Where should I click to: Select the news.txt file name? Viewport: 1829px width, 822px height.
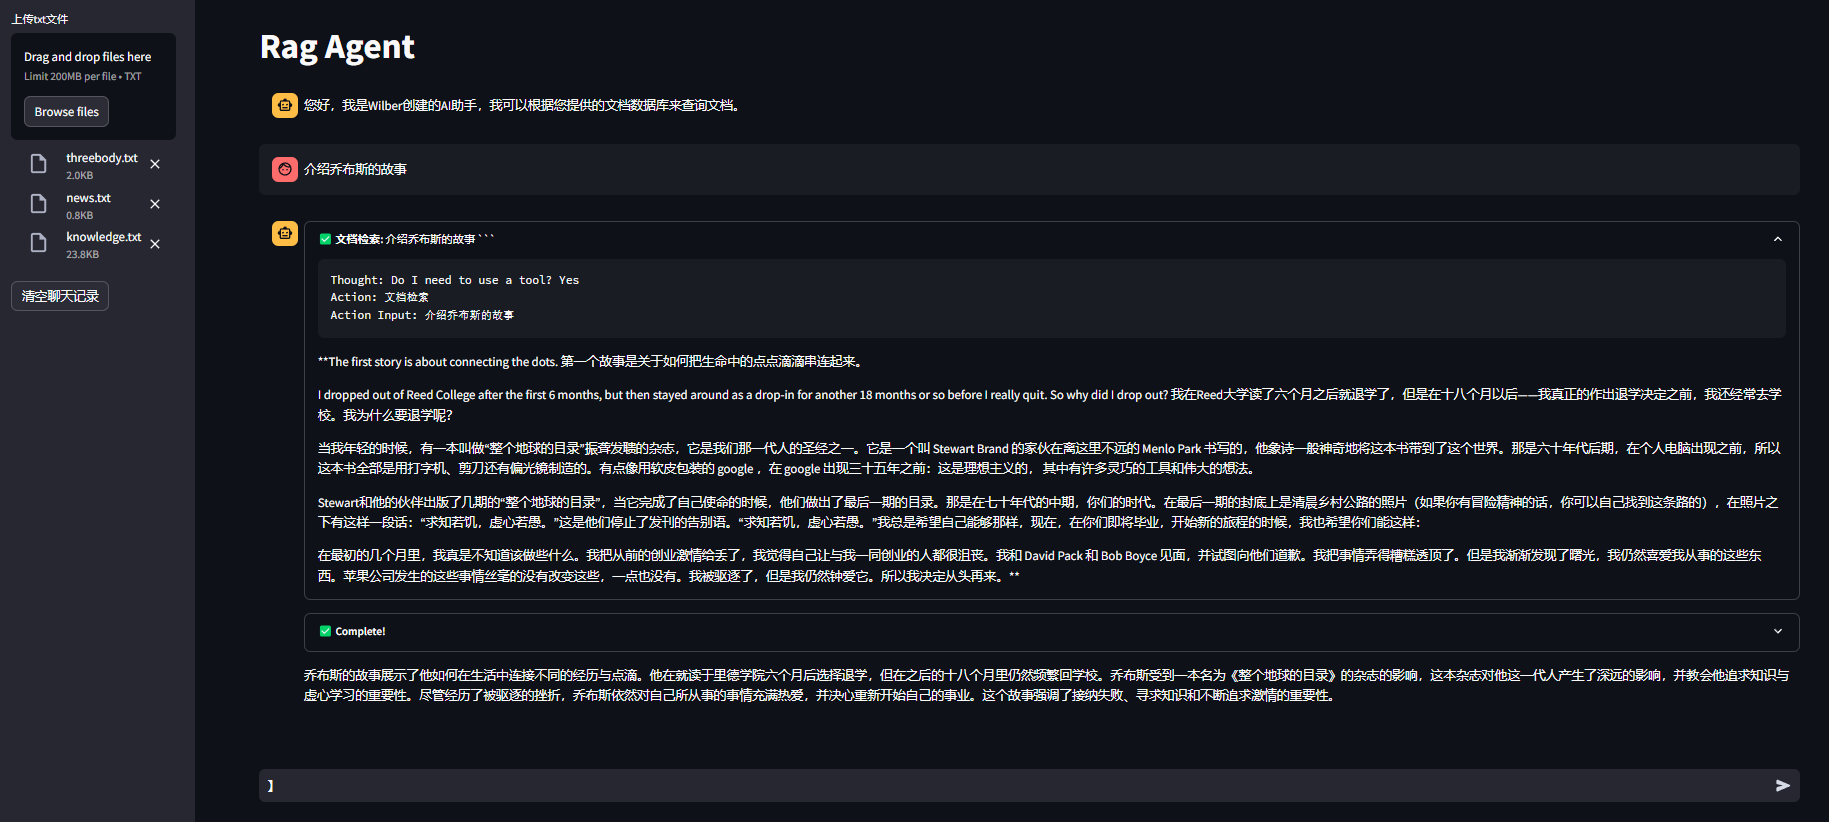(x=88, y=198)
